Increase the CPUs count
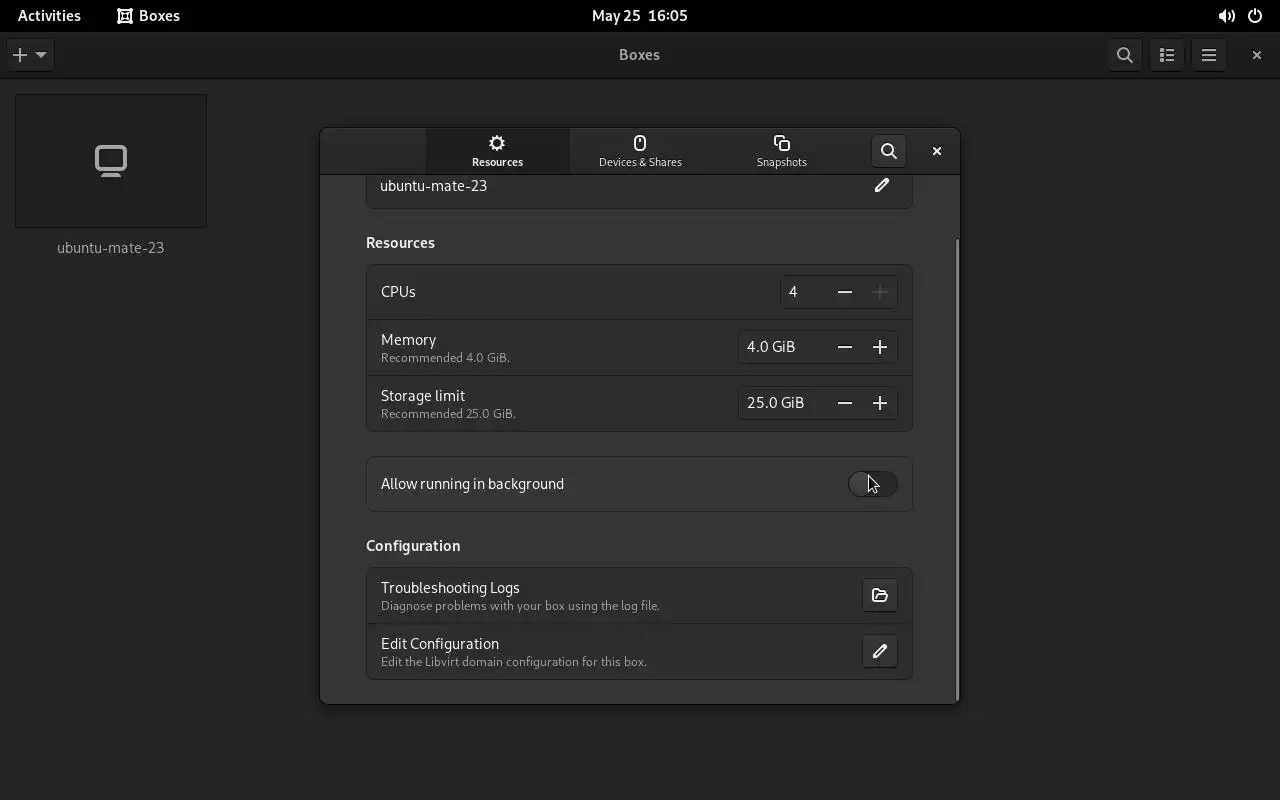This screenshot has height=800, width=1280. (x=880, y=292)
